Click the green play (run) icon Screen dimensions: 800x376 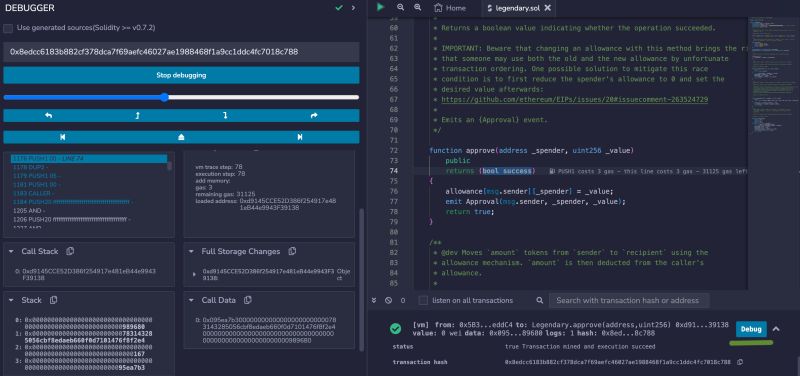(x=380, y=7)
